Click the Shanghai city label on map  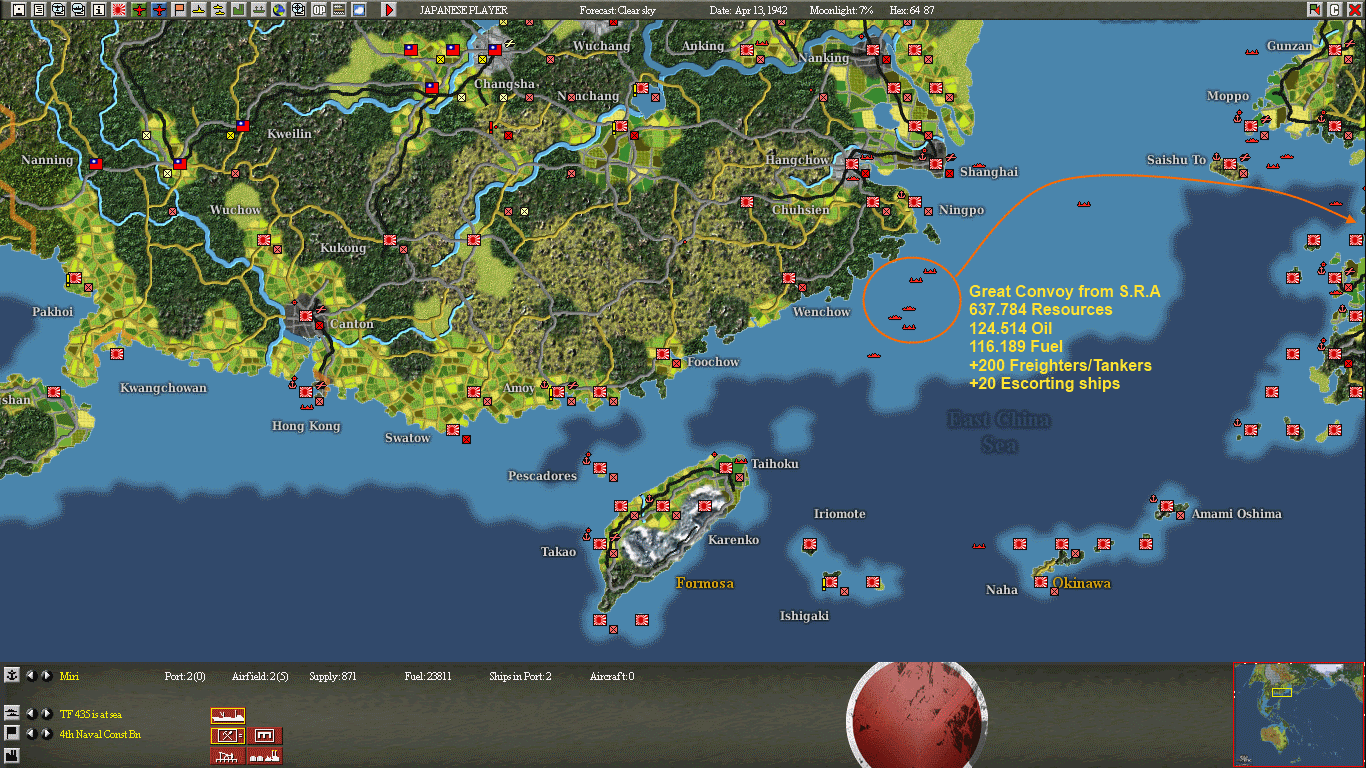click(989, 172)
